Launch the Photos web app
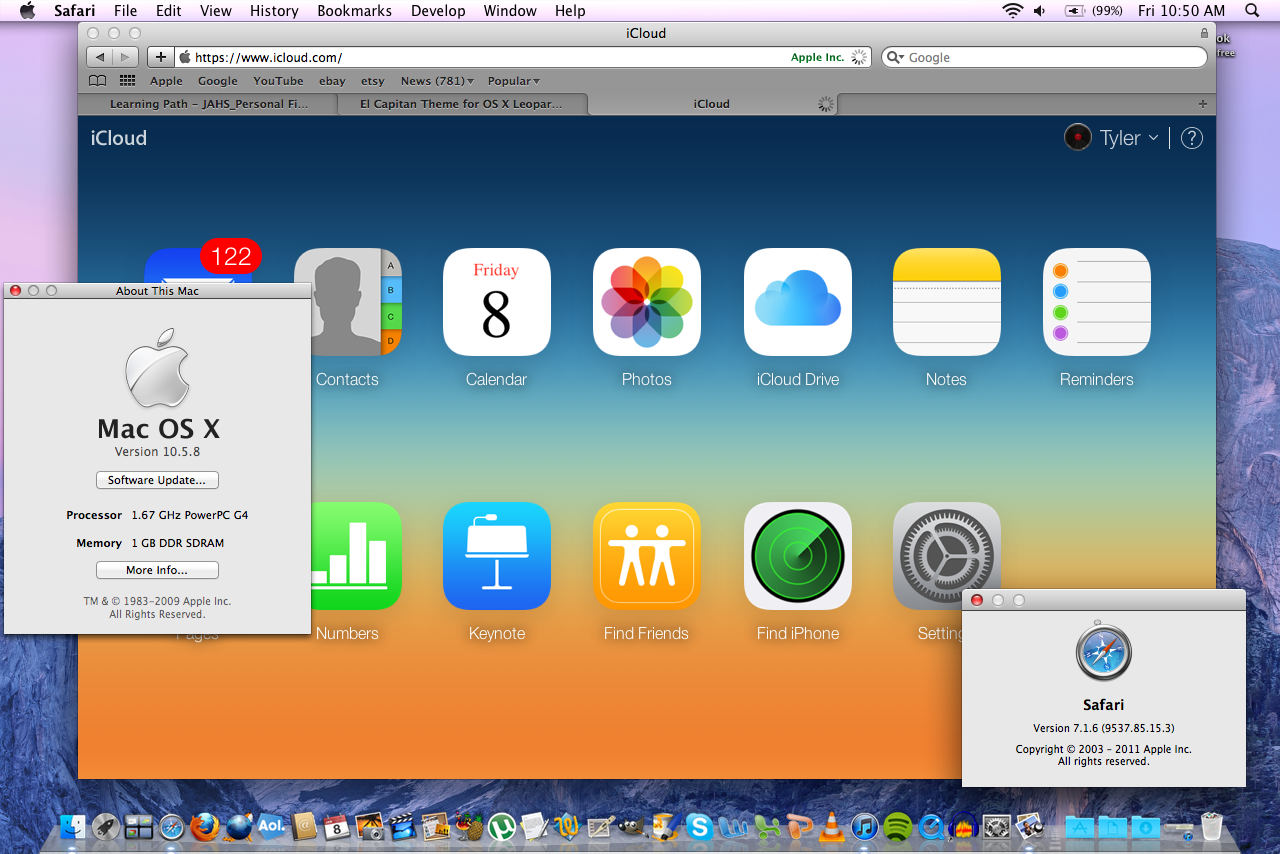This screenshot has width=1280, height=854. pos(647,302)
